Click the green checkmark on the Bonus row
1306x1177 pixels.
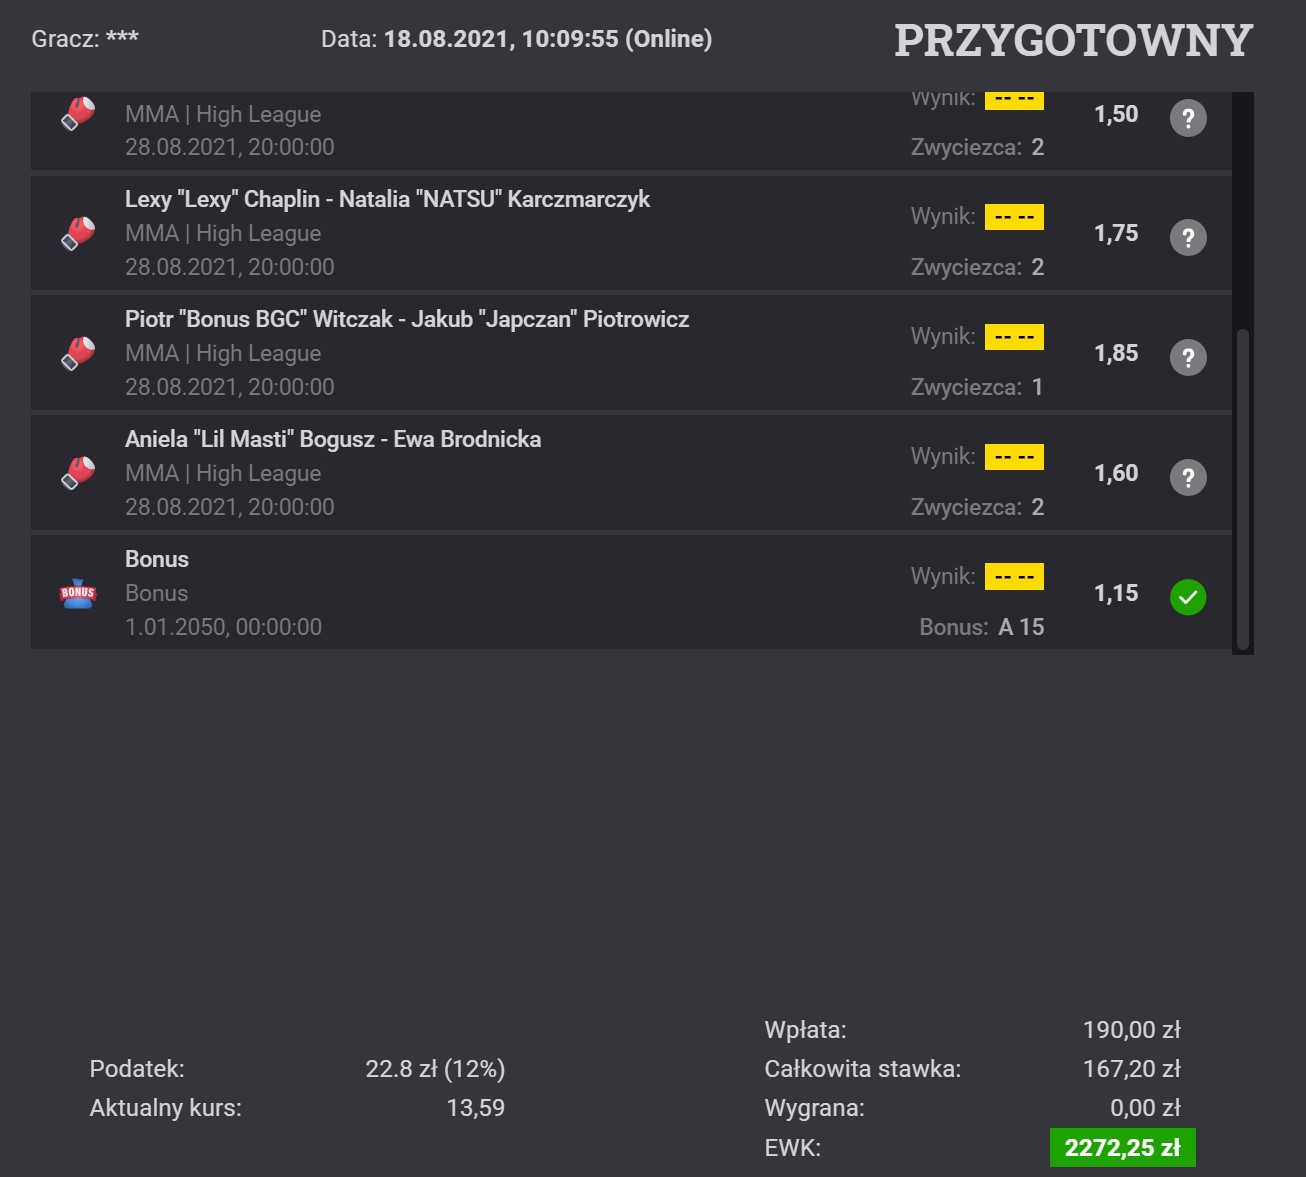(x=1188, y=597)
